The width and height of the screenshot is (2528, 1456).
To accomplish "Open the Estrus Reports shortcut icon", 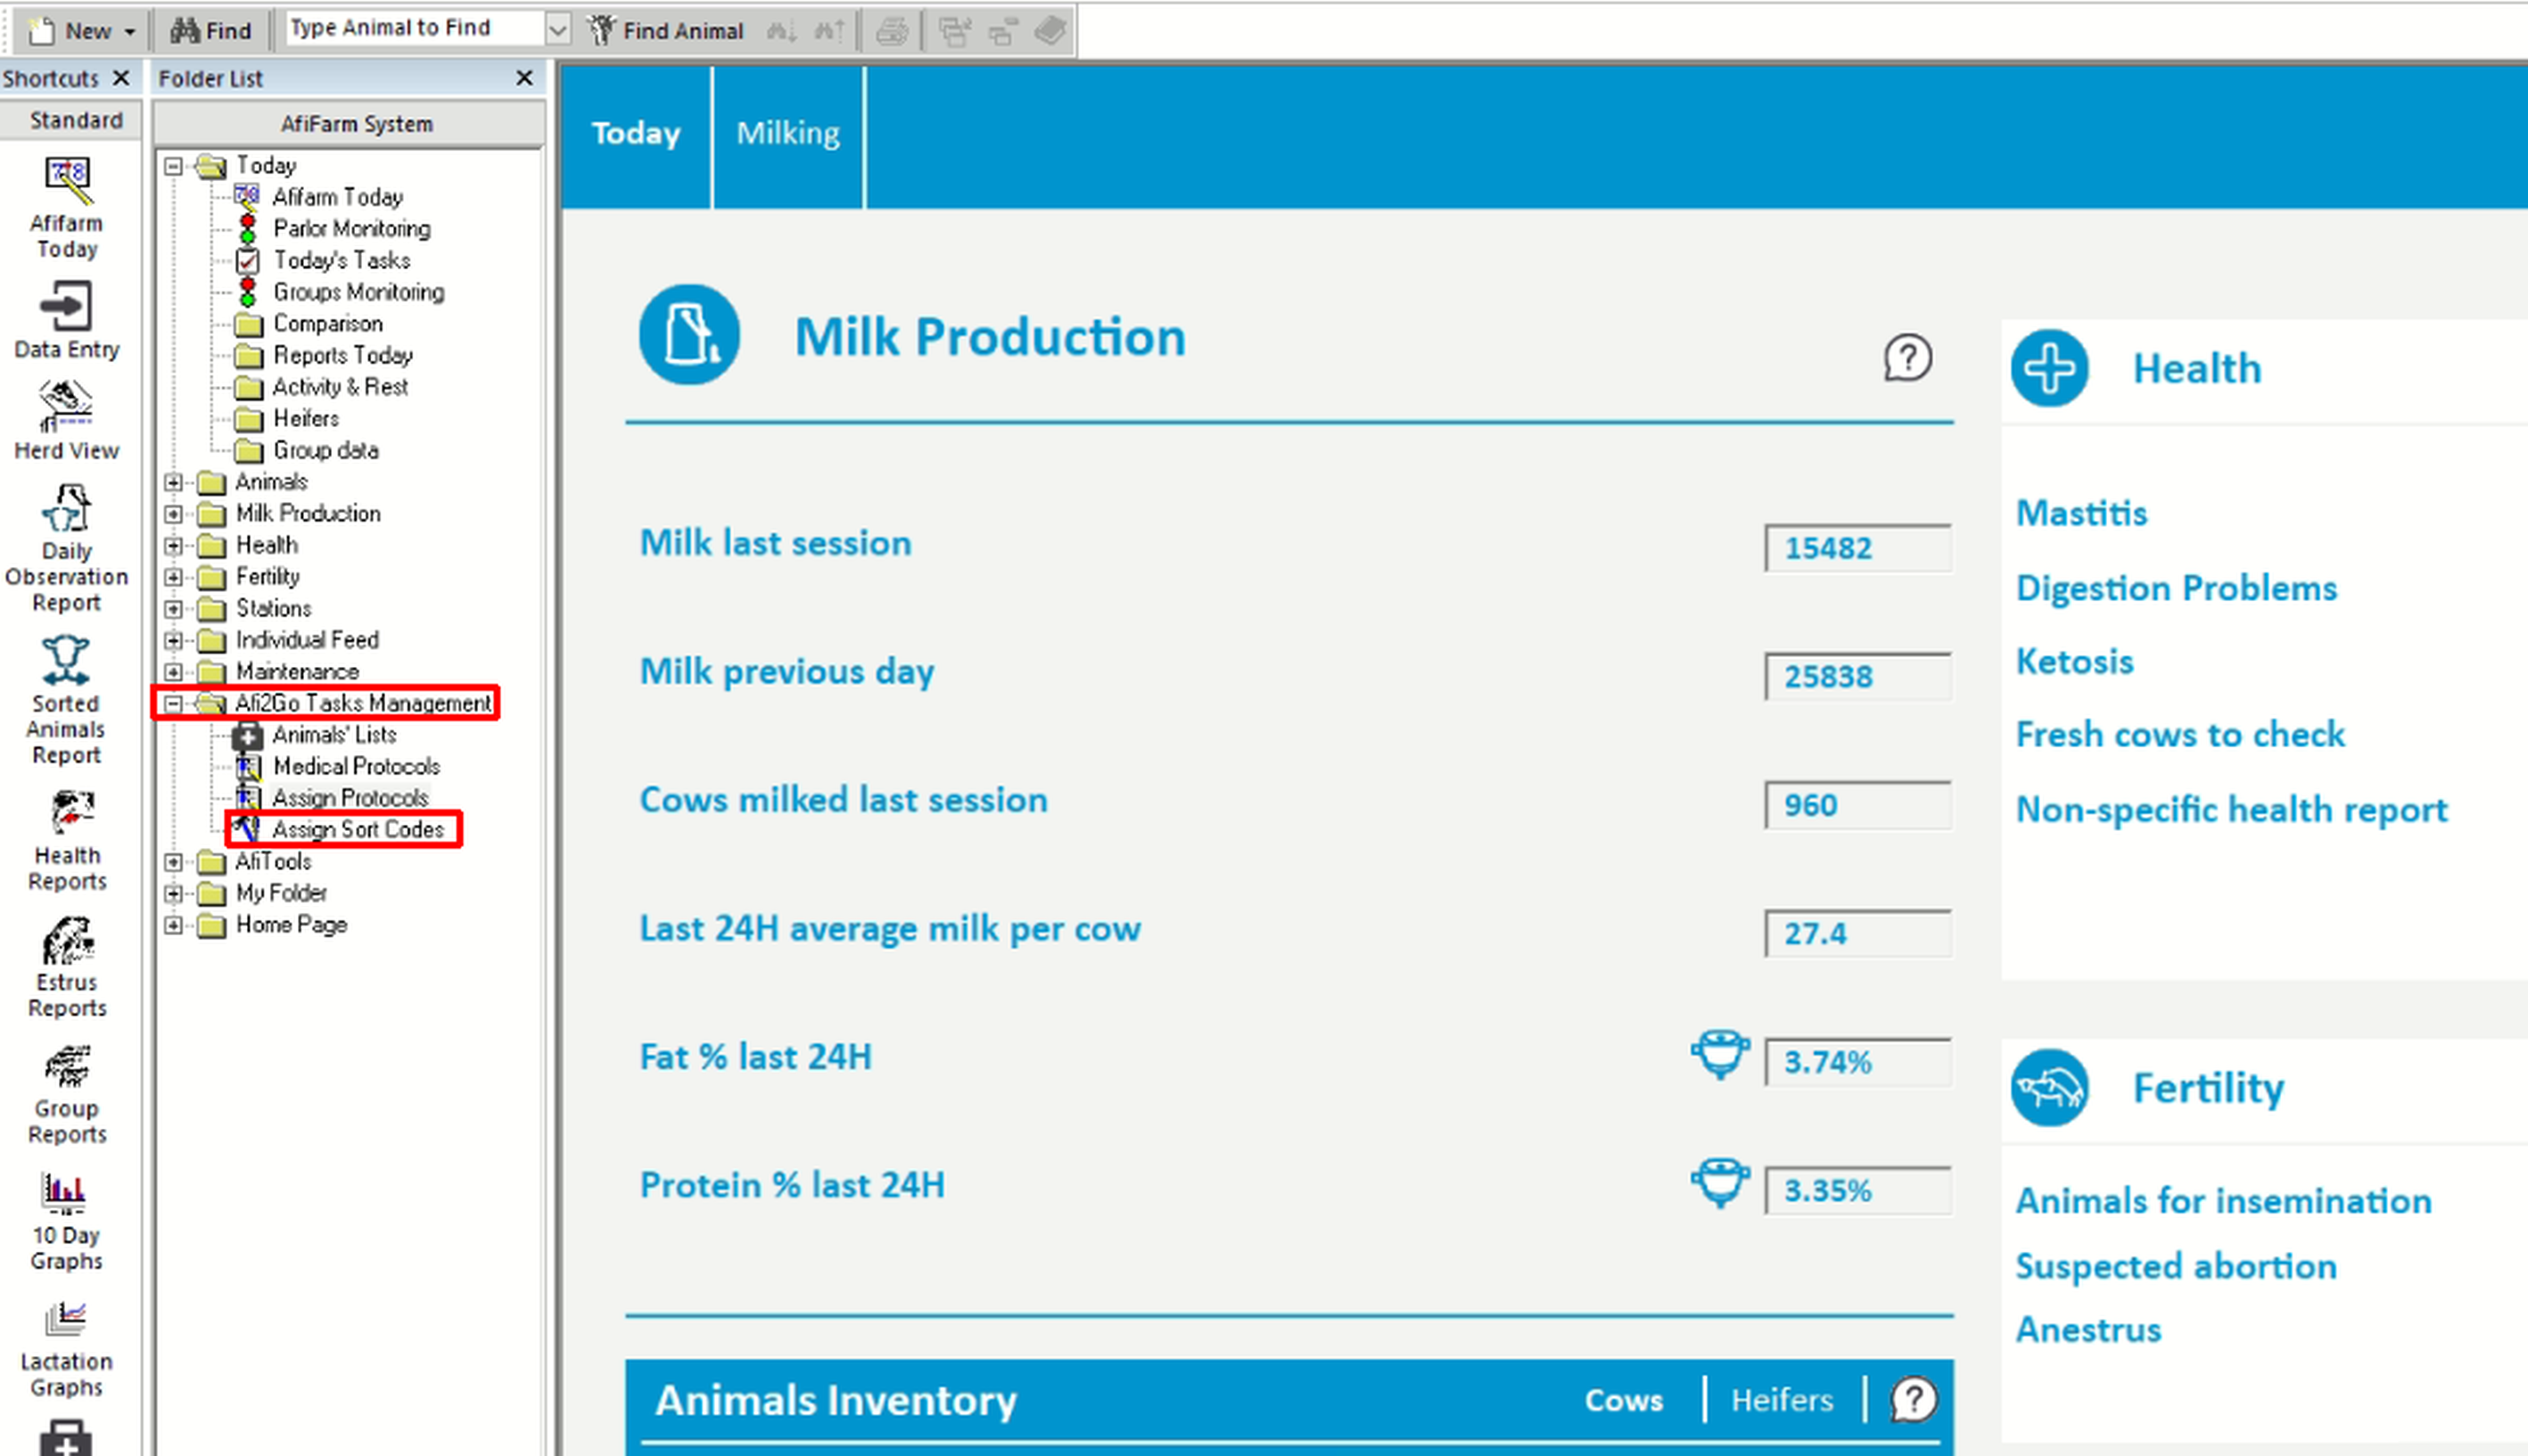I will [x=66, y=941].
